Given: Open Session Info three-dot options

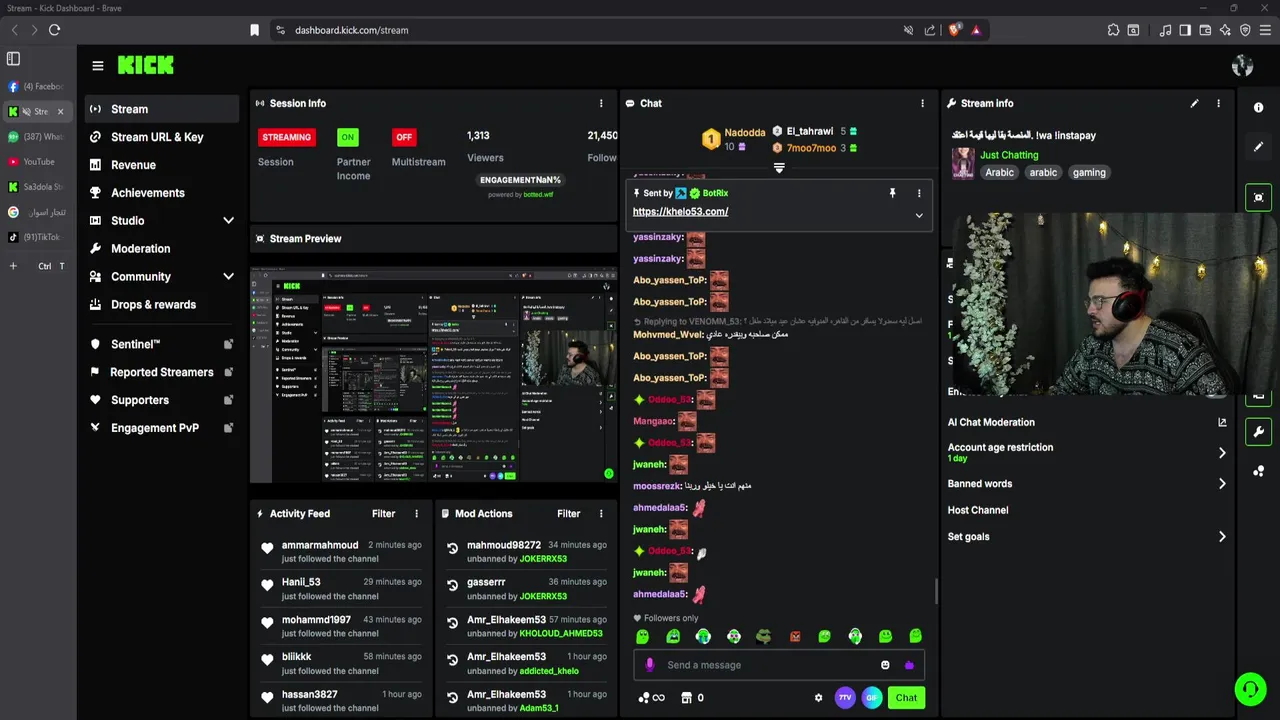Looking at the screenshot, I should click(601, 103).
